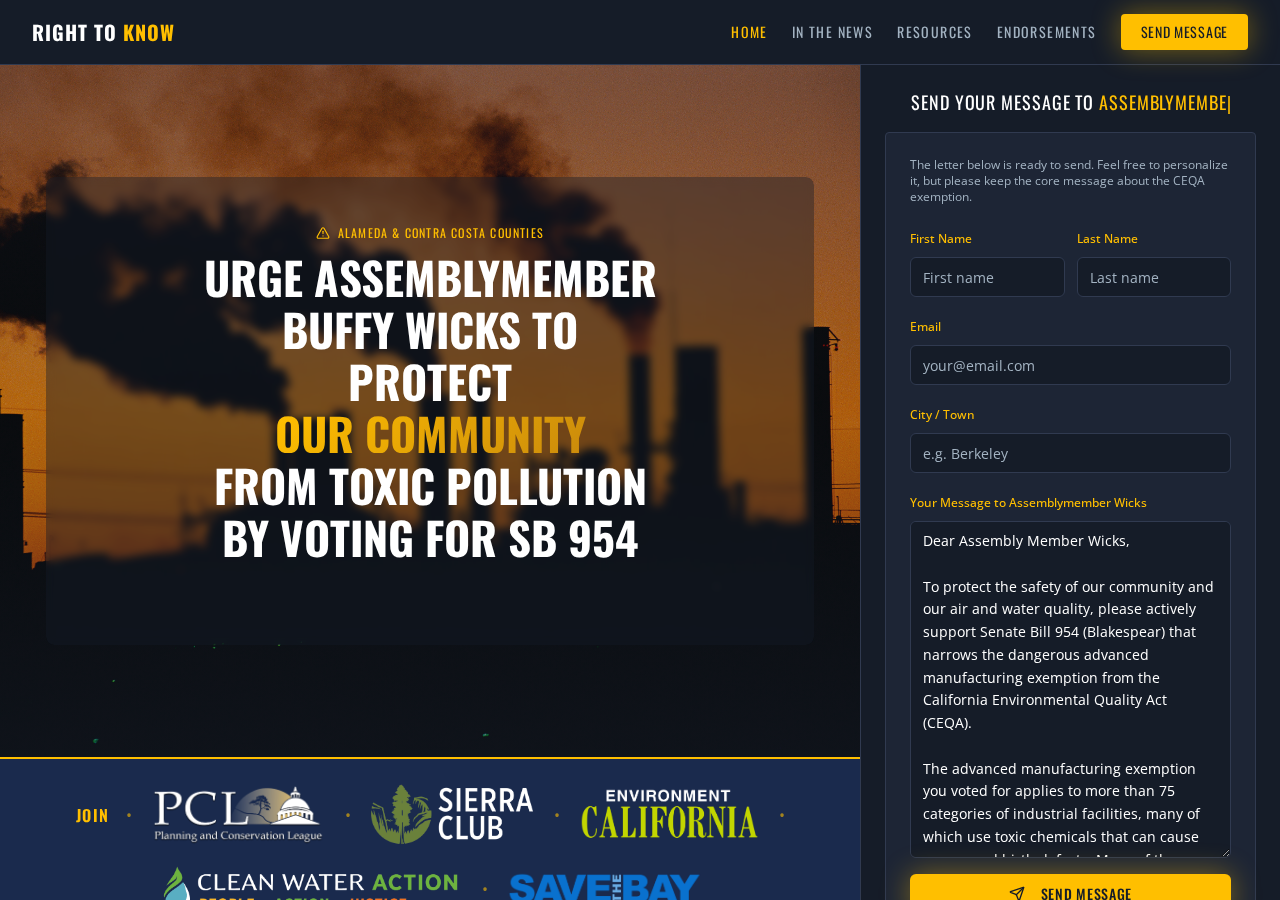Click the 'By Voting For SB 954' headline line
This screenshot has height=900, width=1280.
[x=430, y=538]
